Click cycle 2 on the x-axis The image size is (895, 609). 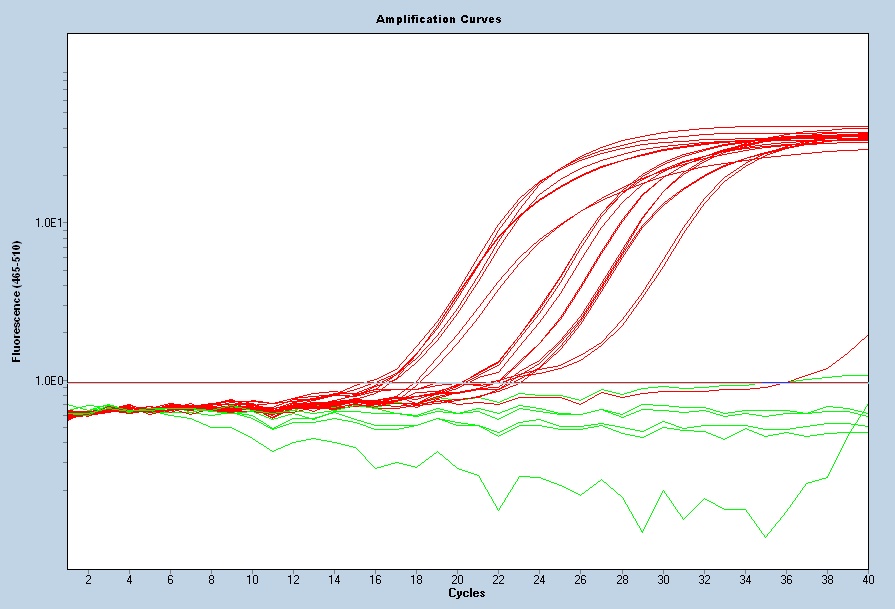88,580
